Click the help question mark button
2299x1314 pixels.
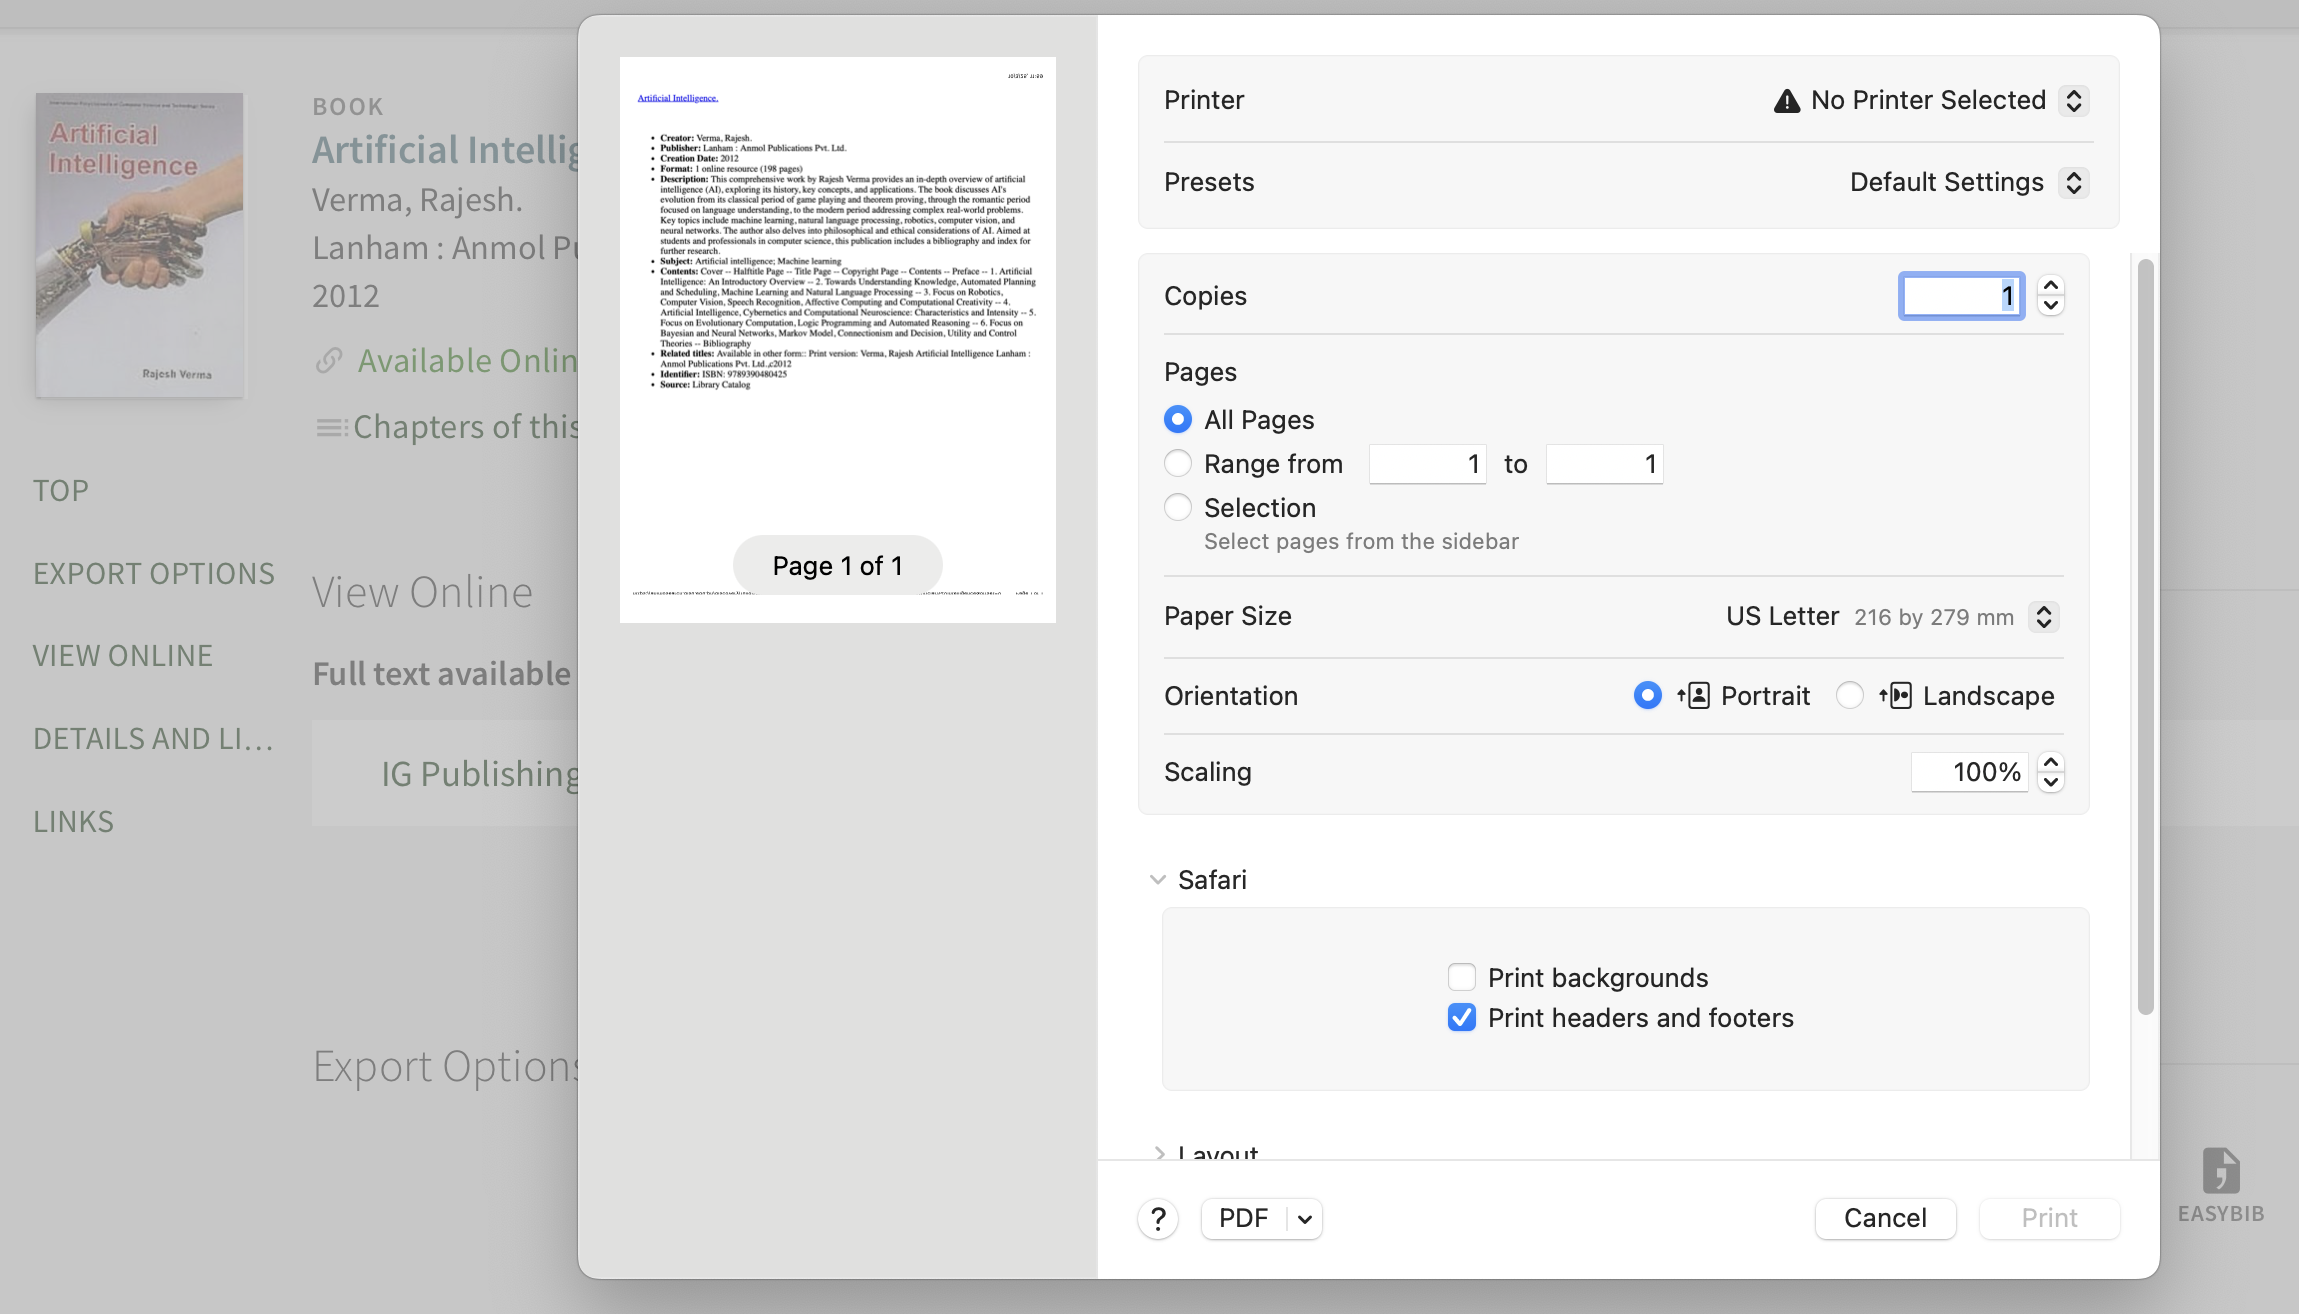click(x=1158, y=1218)
